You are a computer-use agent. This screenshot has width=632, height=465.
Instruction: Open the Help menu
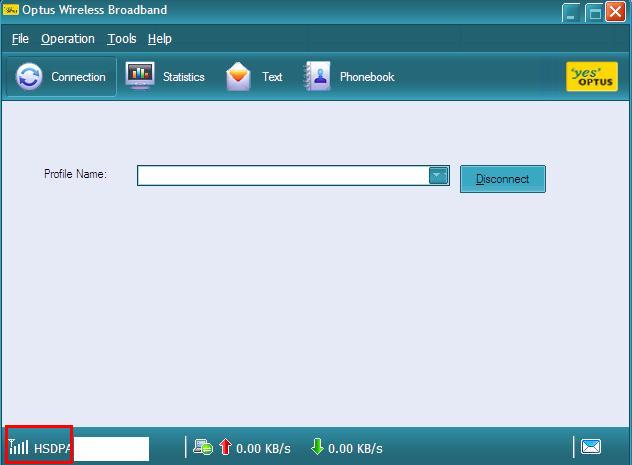[160, 39]
